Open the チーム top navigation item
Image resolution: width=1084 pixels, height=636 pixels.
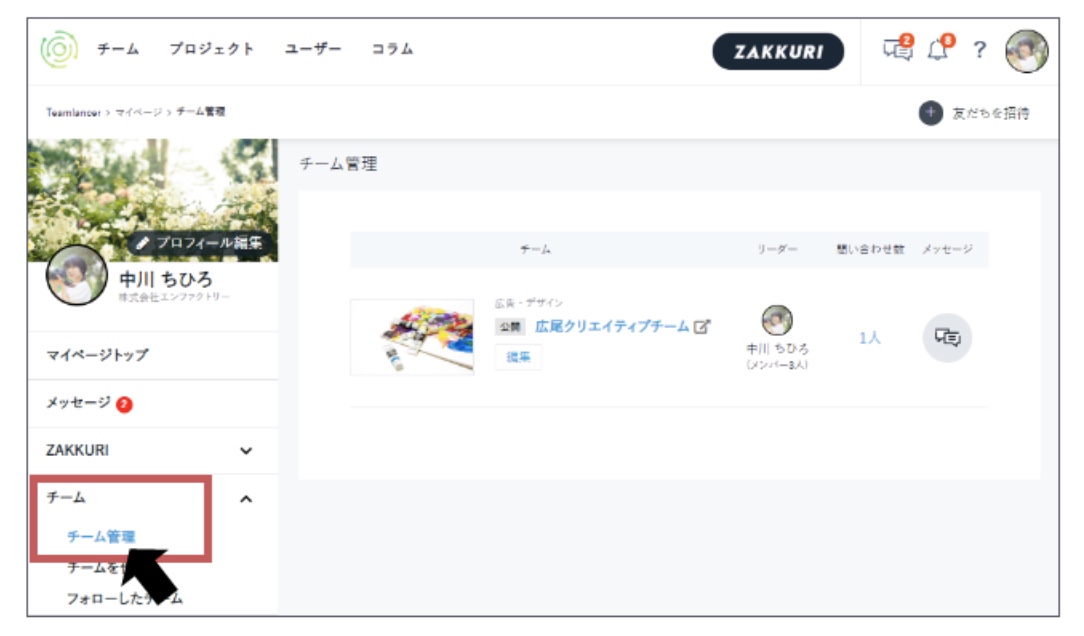click(x=118, y=49)
